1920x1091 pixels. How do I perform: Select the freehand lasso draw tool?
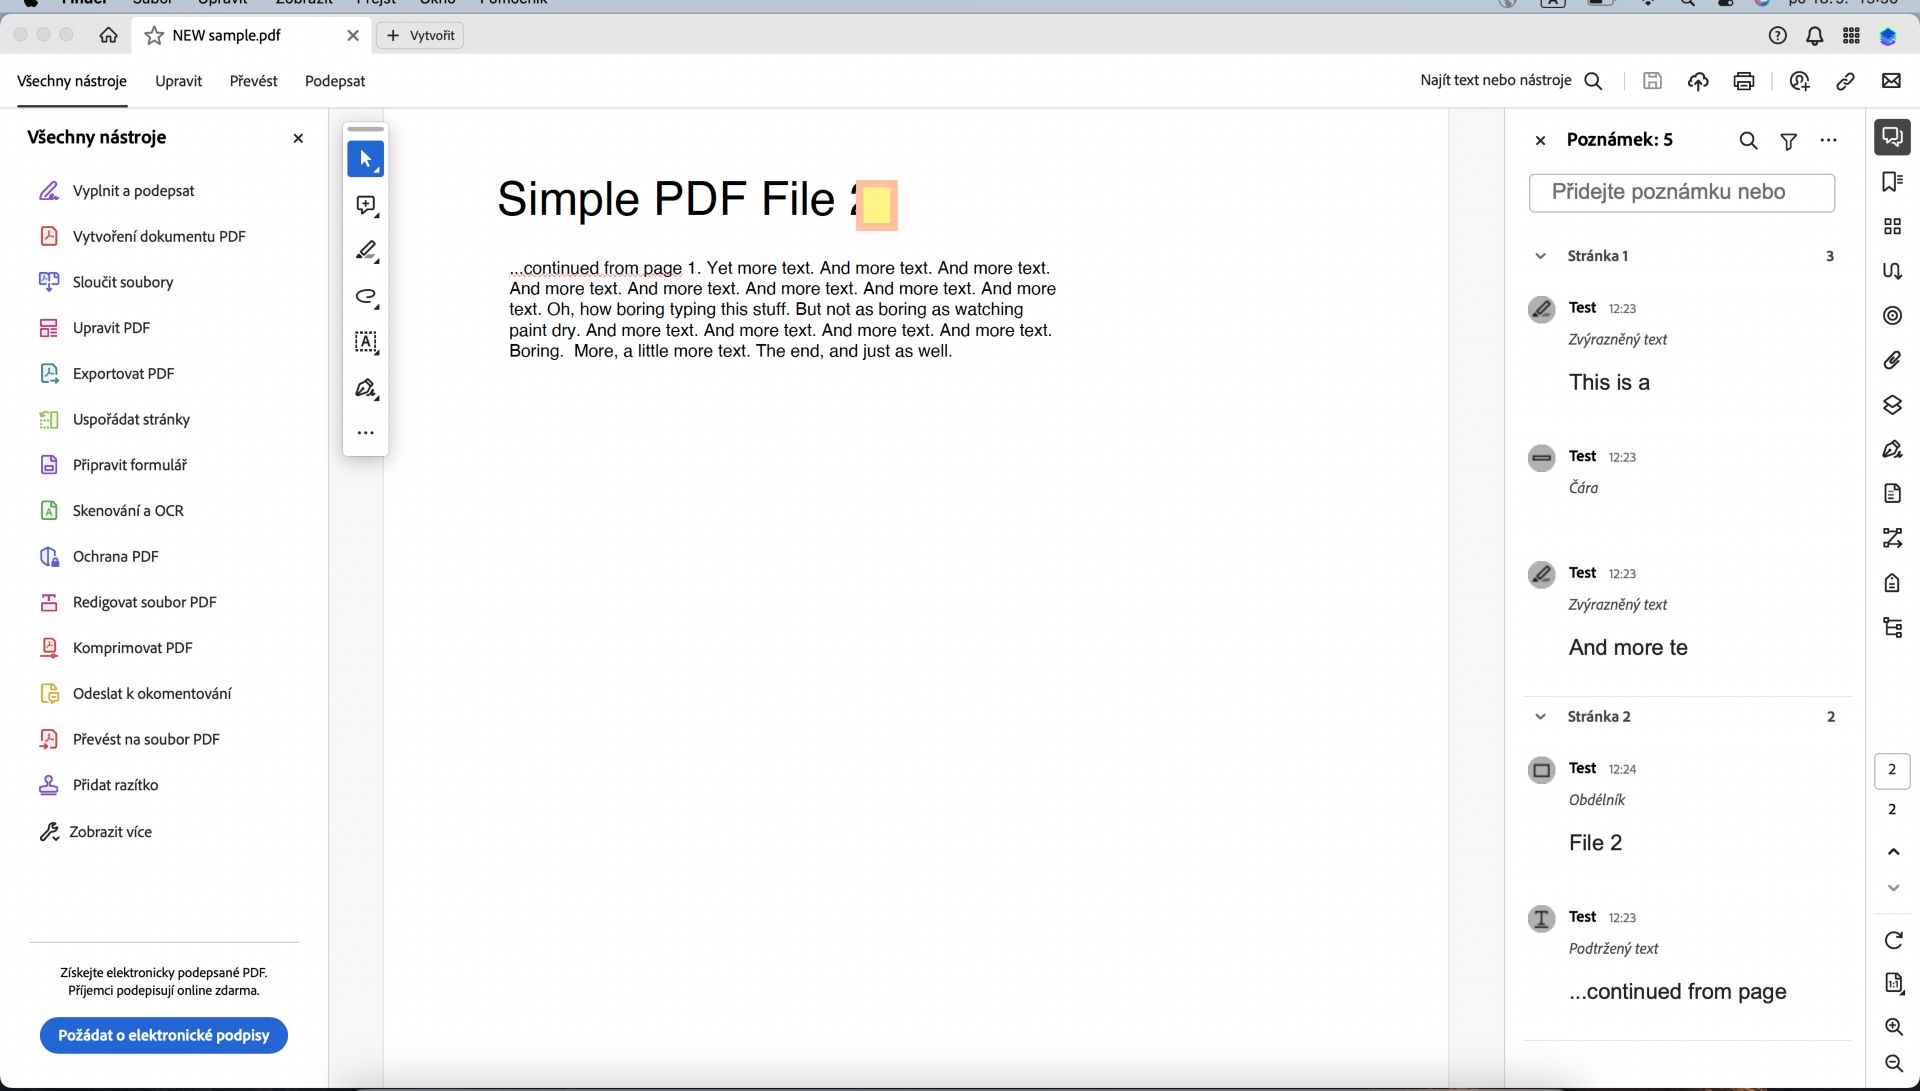[366, 297]
